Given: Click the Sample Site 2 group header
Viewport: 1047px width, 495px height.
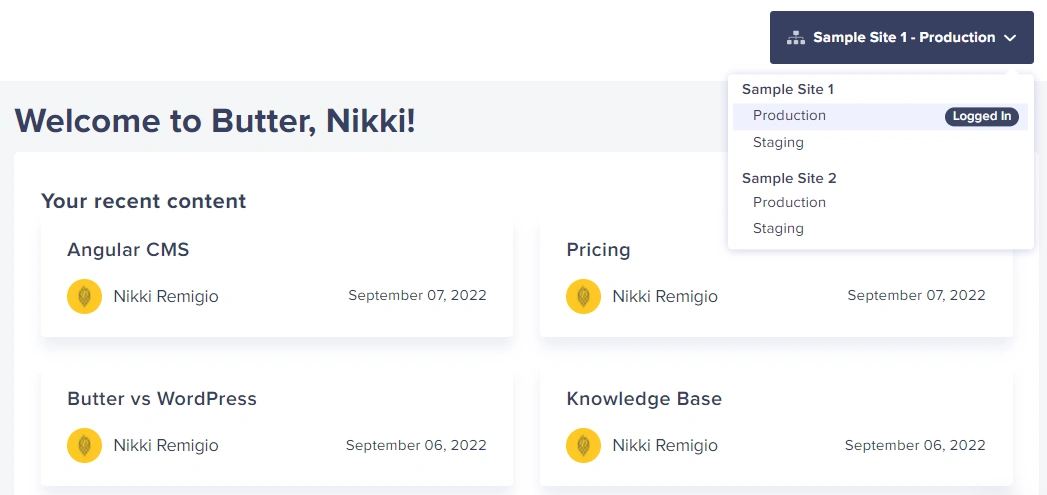Looking at the screenshot, I should (789, 178).
